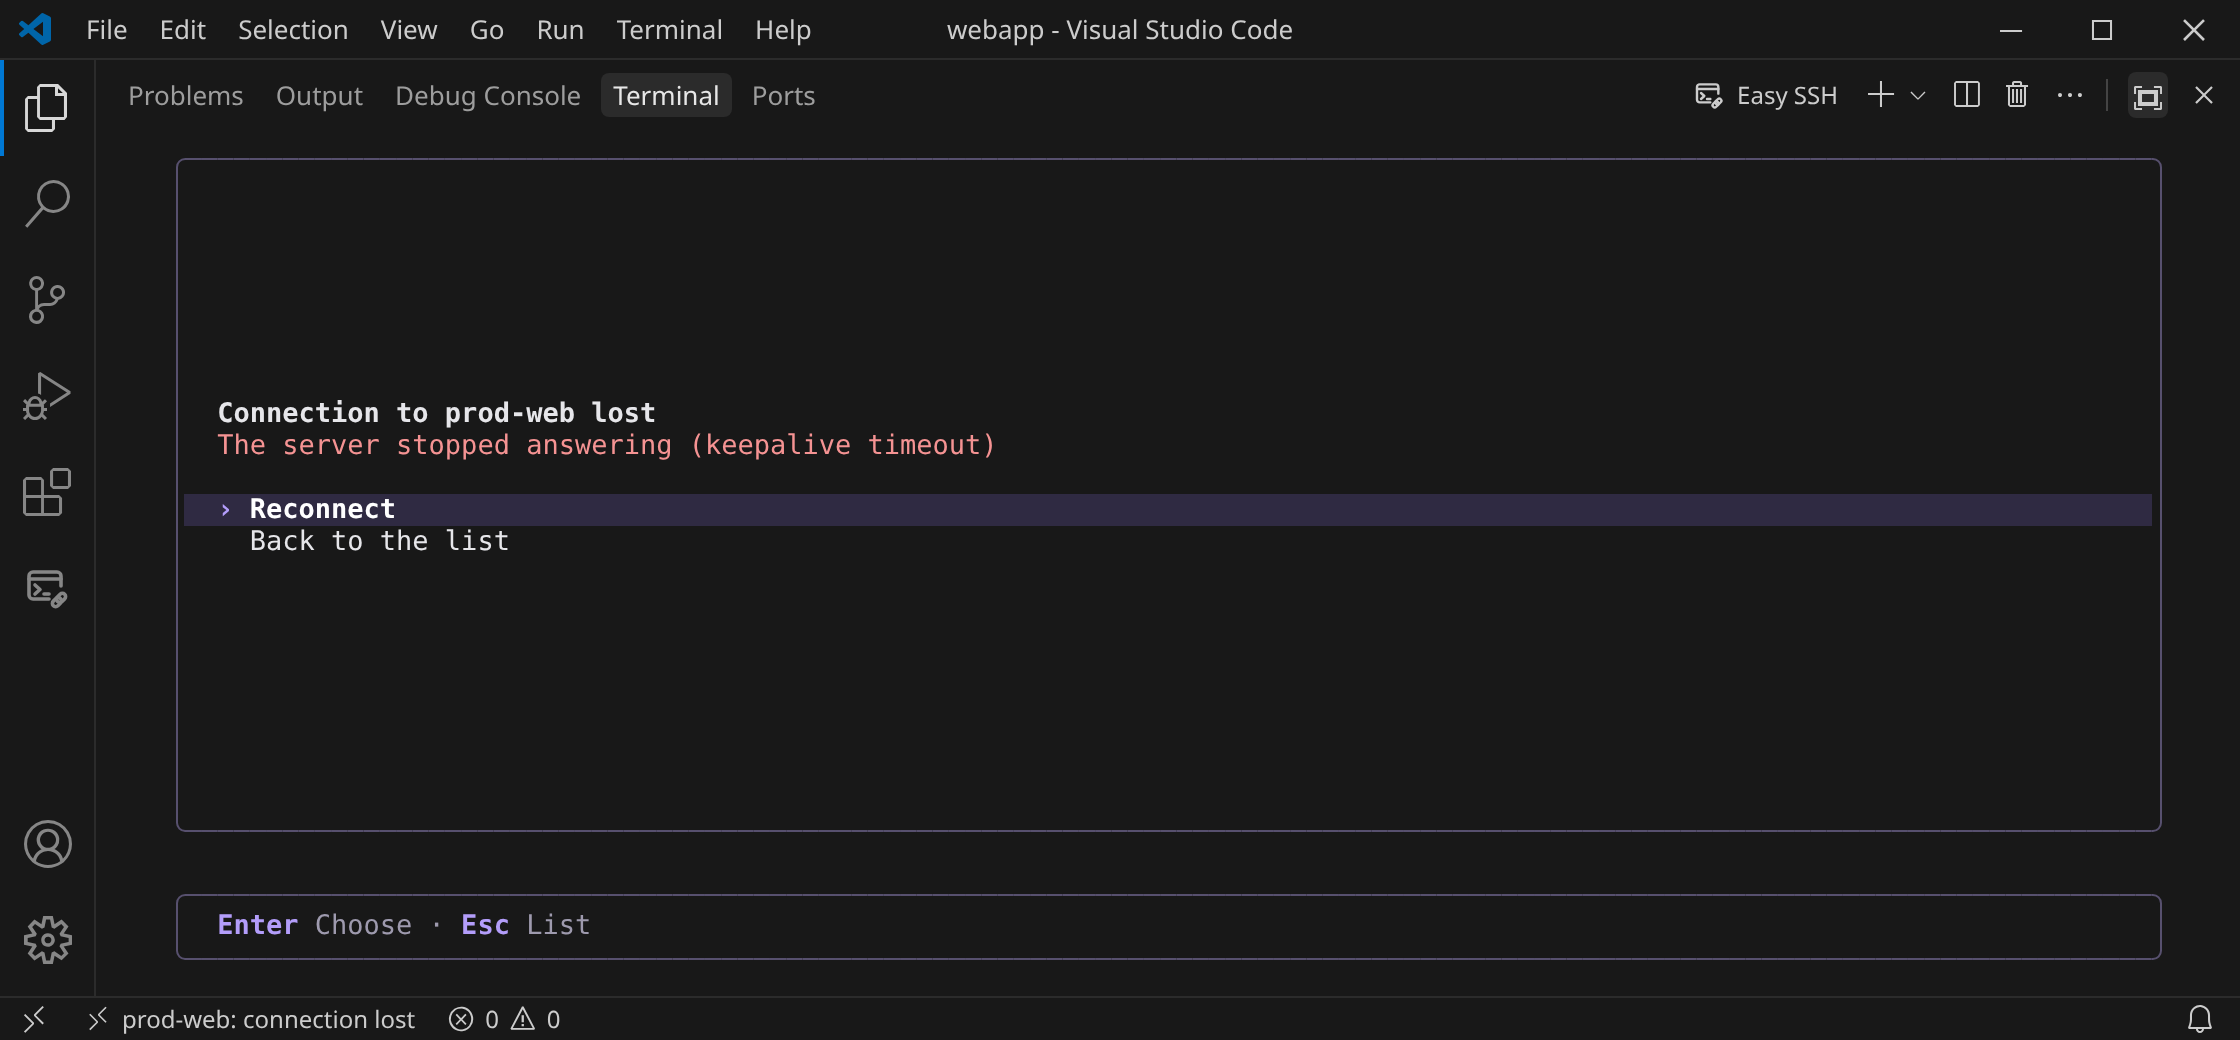This screenshot has width=2240, height=1040.
Task: Click prod-web: connection lost status item
Action: (251, 1019)
